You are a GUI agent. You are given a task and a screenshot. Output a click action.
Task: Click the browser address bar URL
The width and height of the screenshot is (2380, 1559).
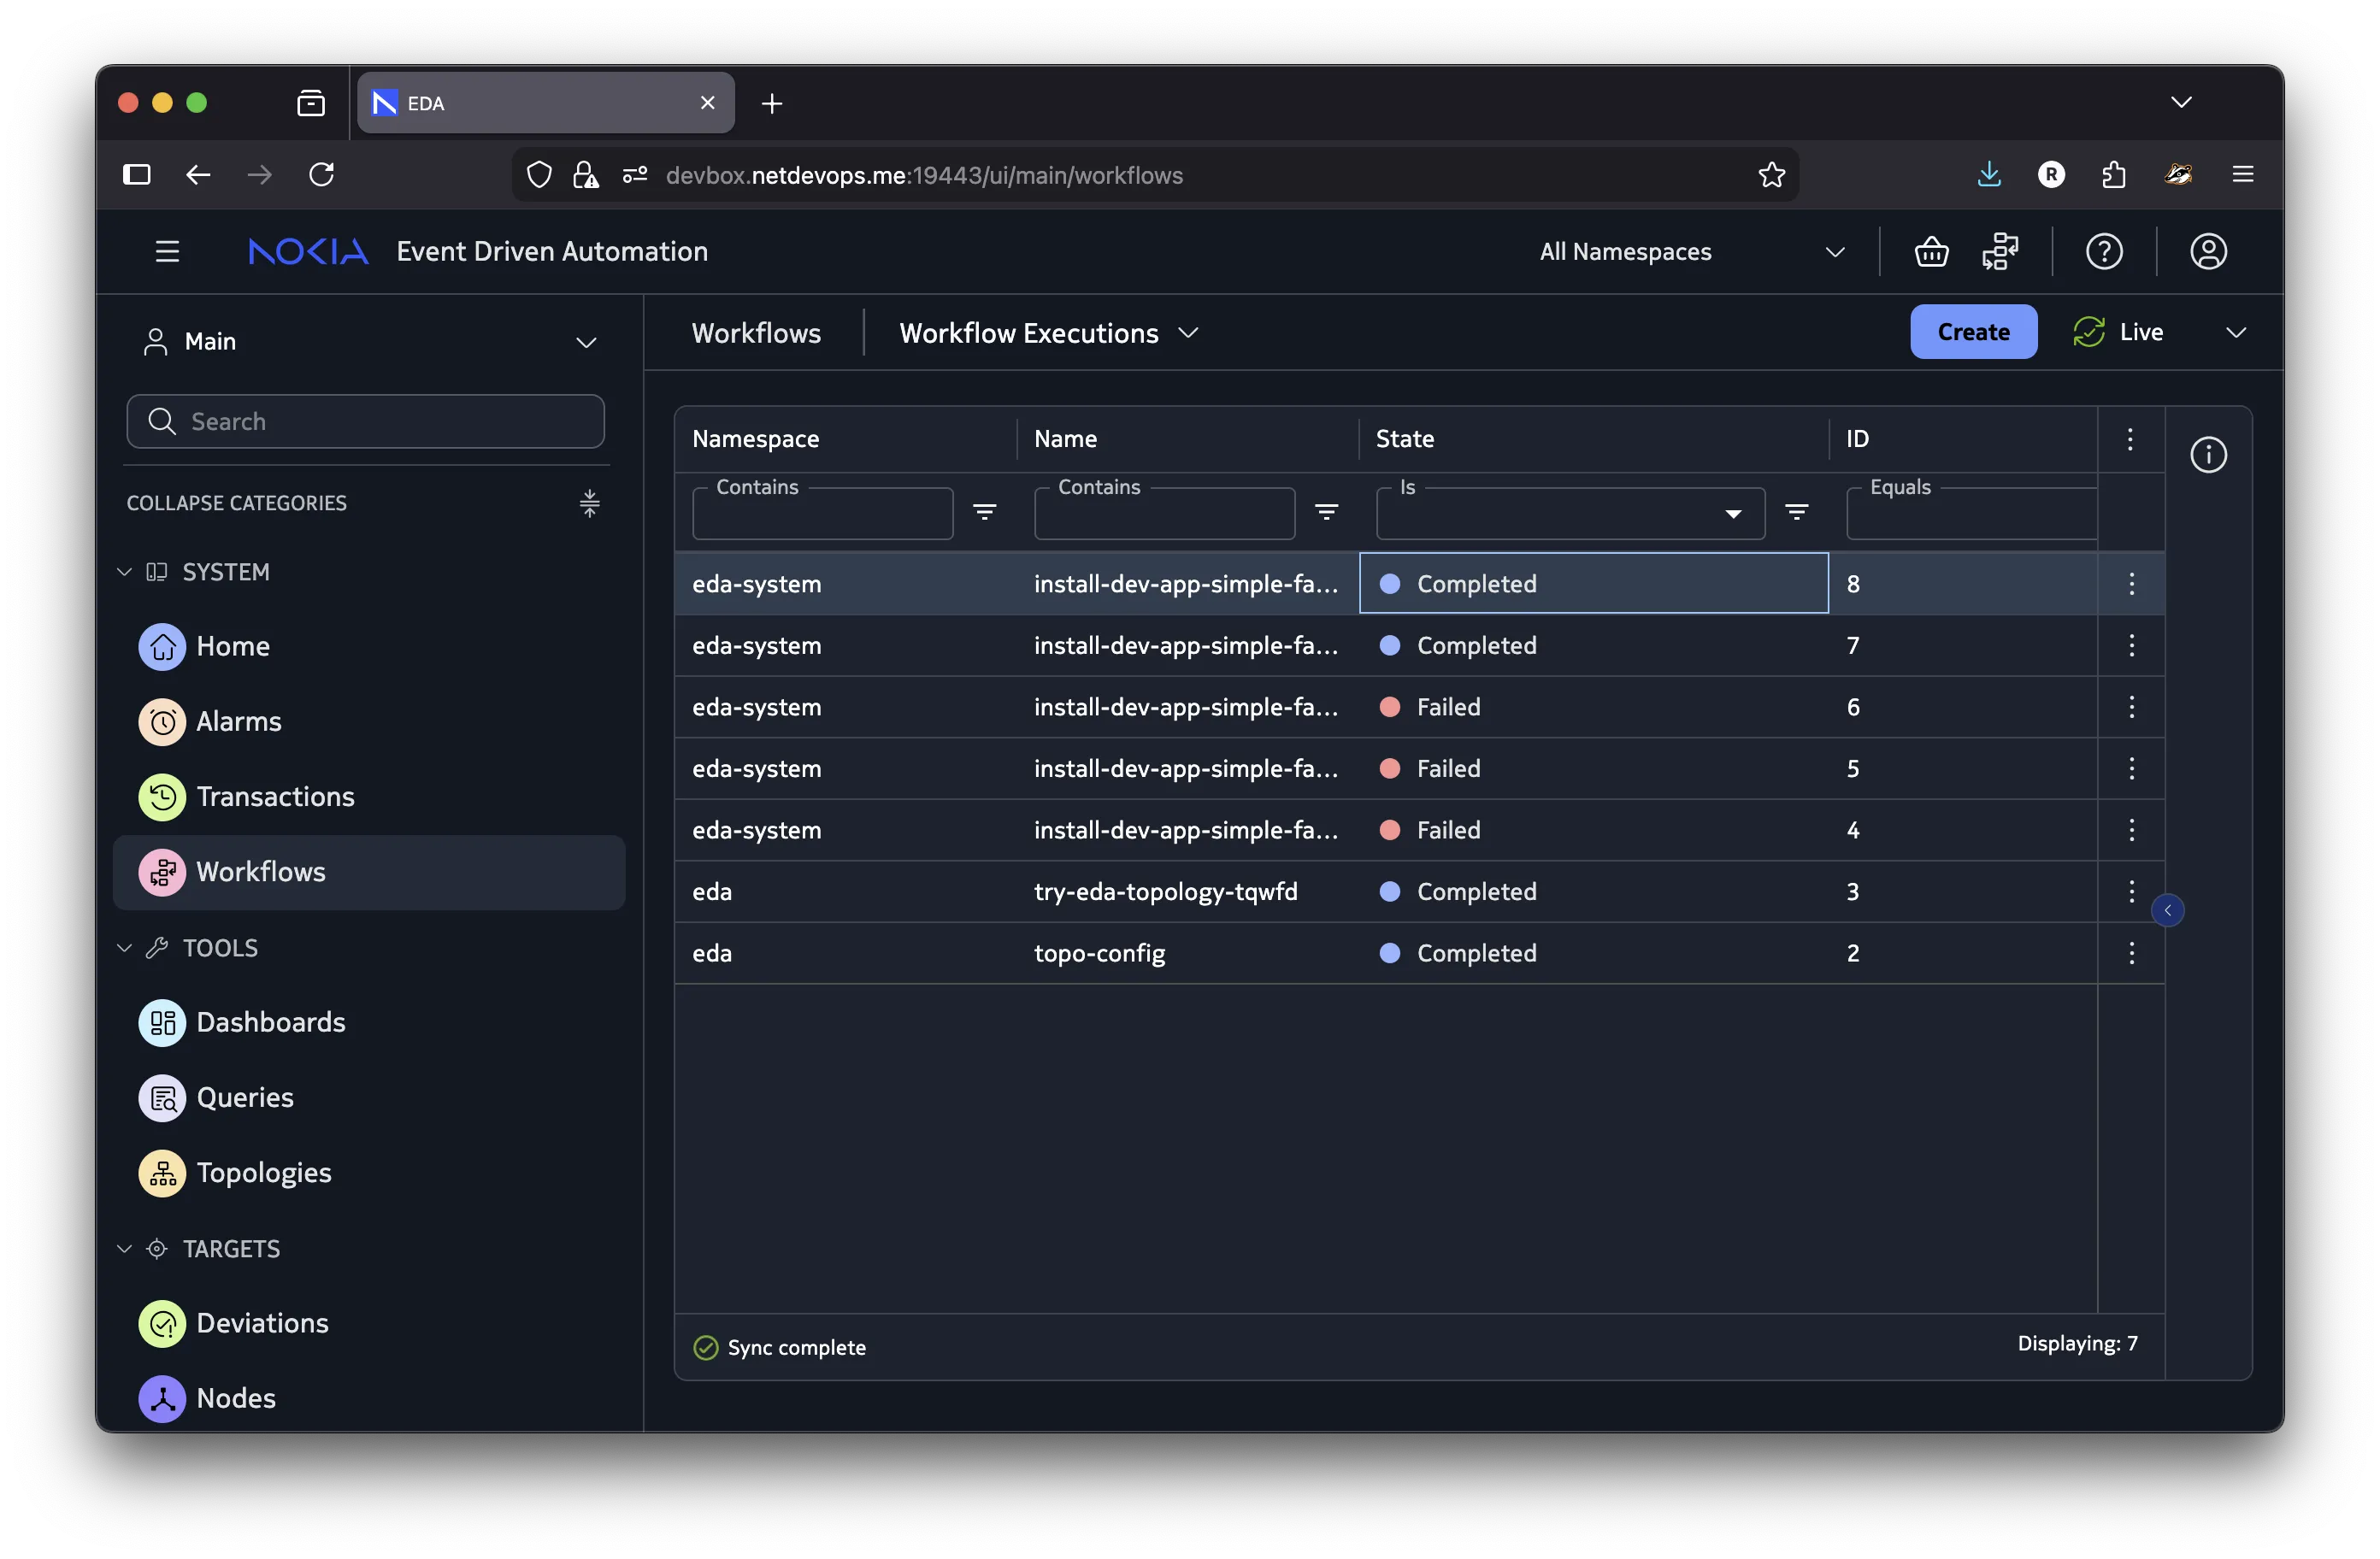[x=924, y=175]
